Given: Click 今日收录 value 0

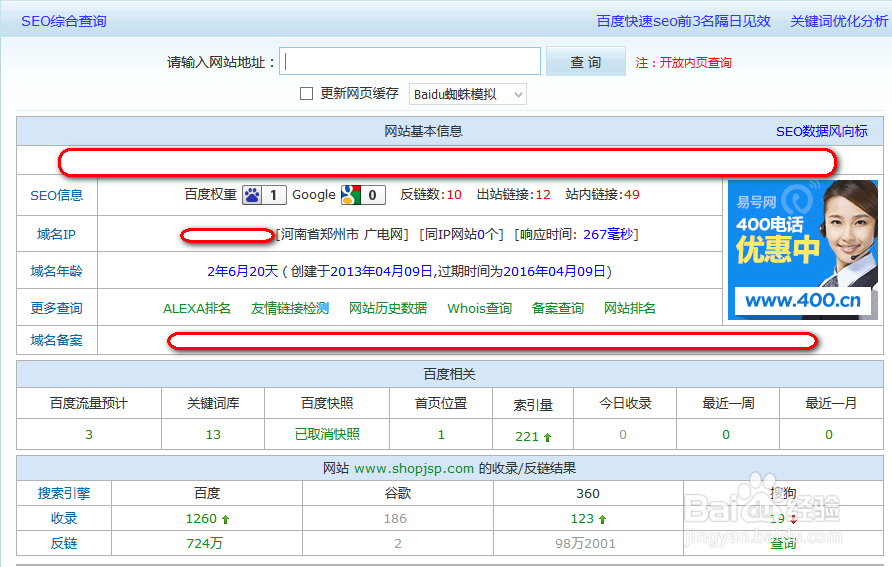Looking at the screenshot, I should pyautogui.click(x=623, y=434).
